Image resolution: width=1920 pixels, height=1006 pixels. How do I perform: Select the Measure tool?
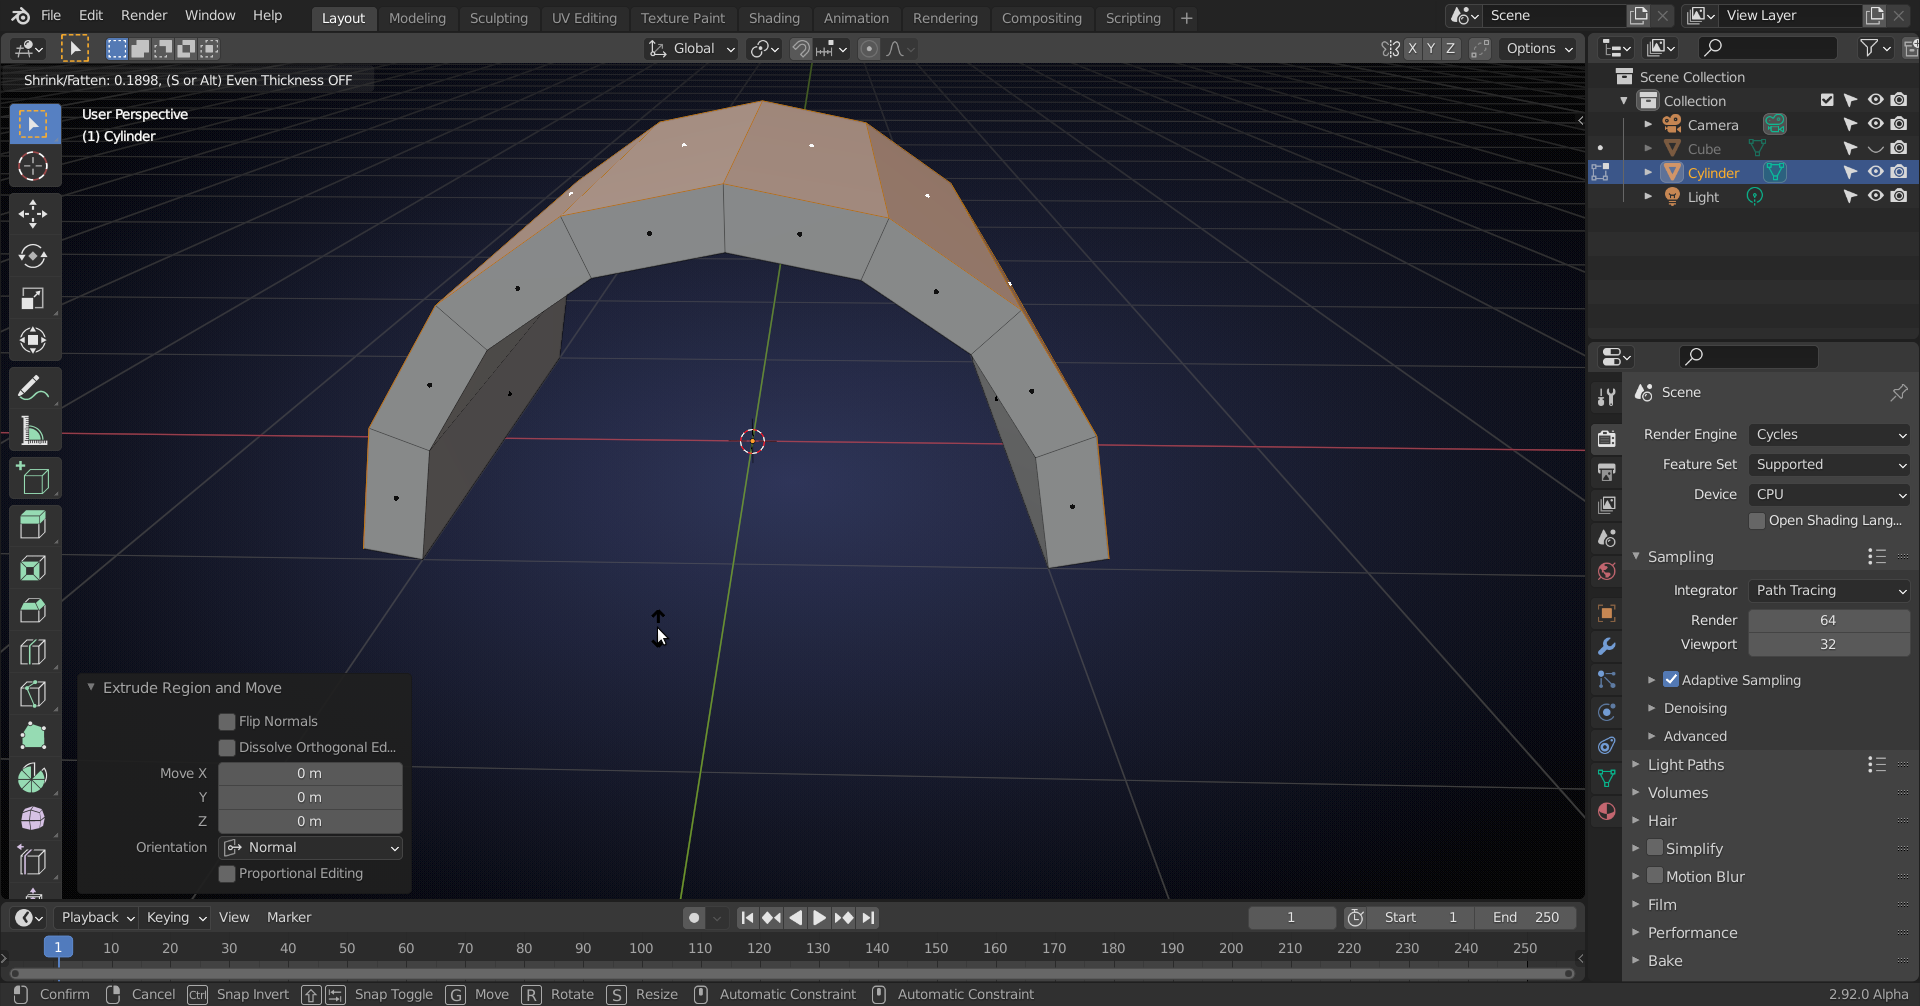(33, 431)
